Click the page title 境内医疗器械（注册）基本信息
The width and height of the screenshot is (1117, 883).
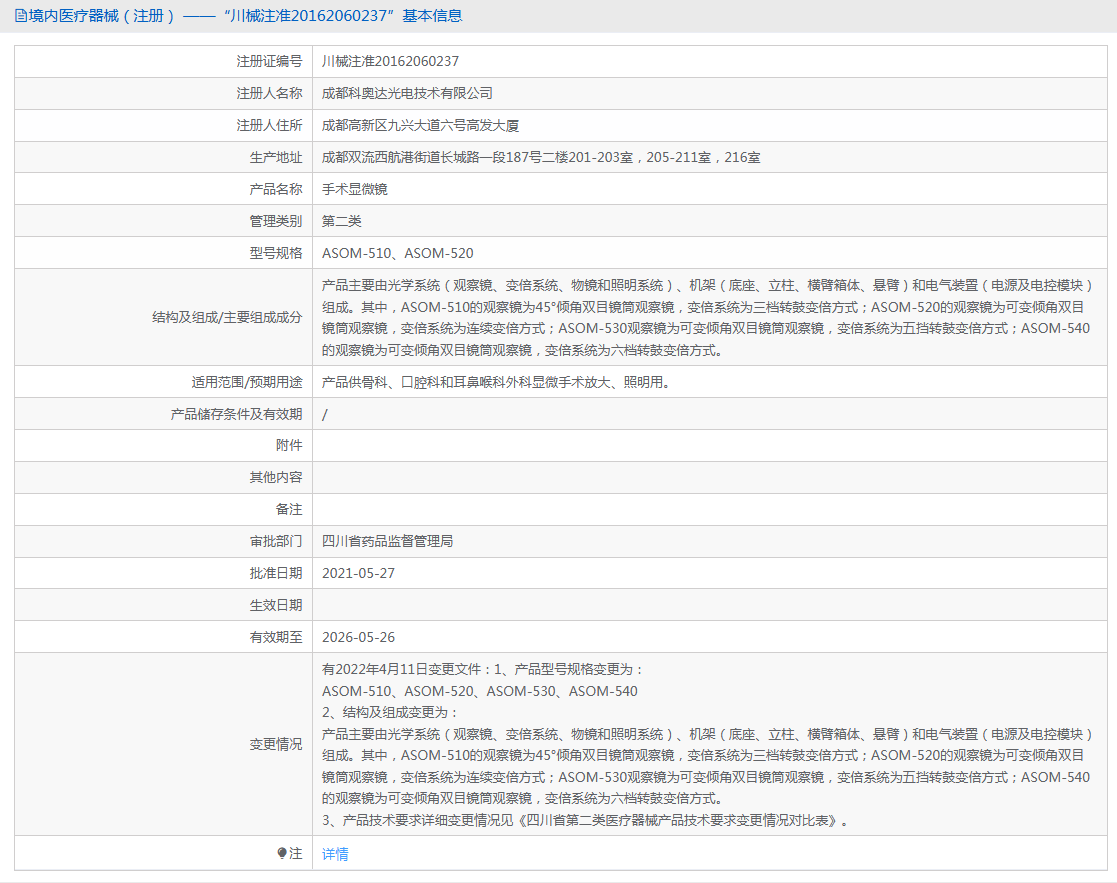point(245,16)
